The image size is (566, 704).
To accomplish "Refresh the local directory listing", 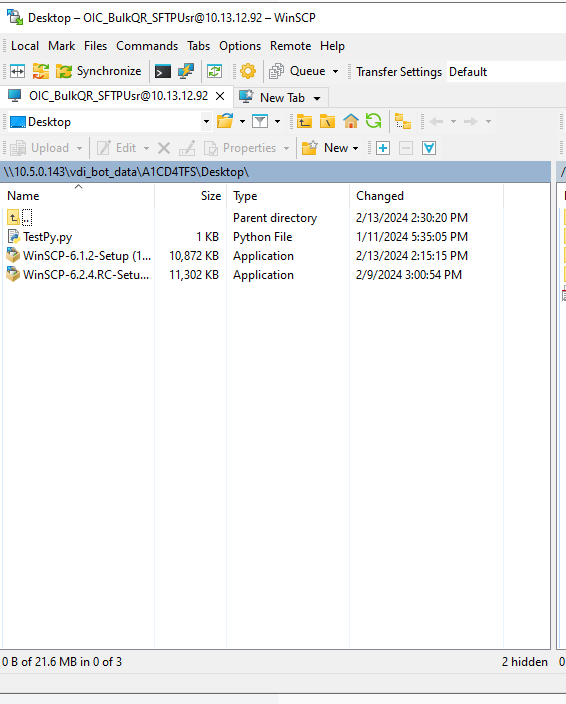I will [373, 121].
